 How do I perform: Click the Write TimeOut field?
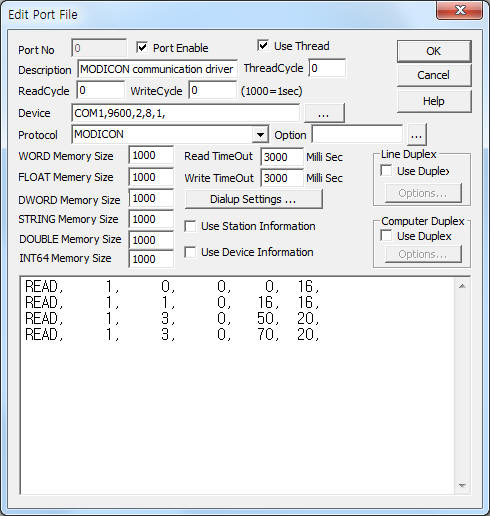point(282,178)
